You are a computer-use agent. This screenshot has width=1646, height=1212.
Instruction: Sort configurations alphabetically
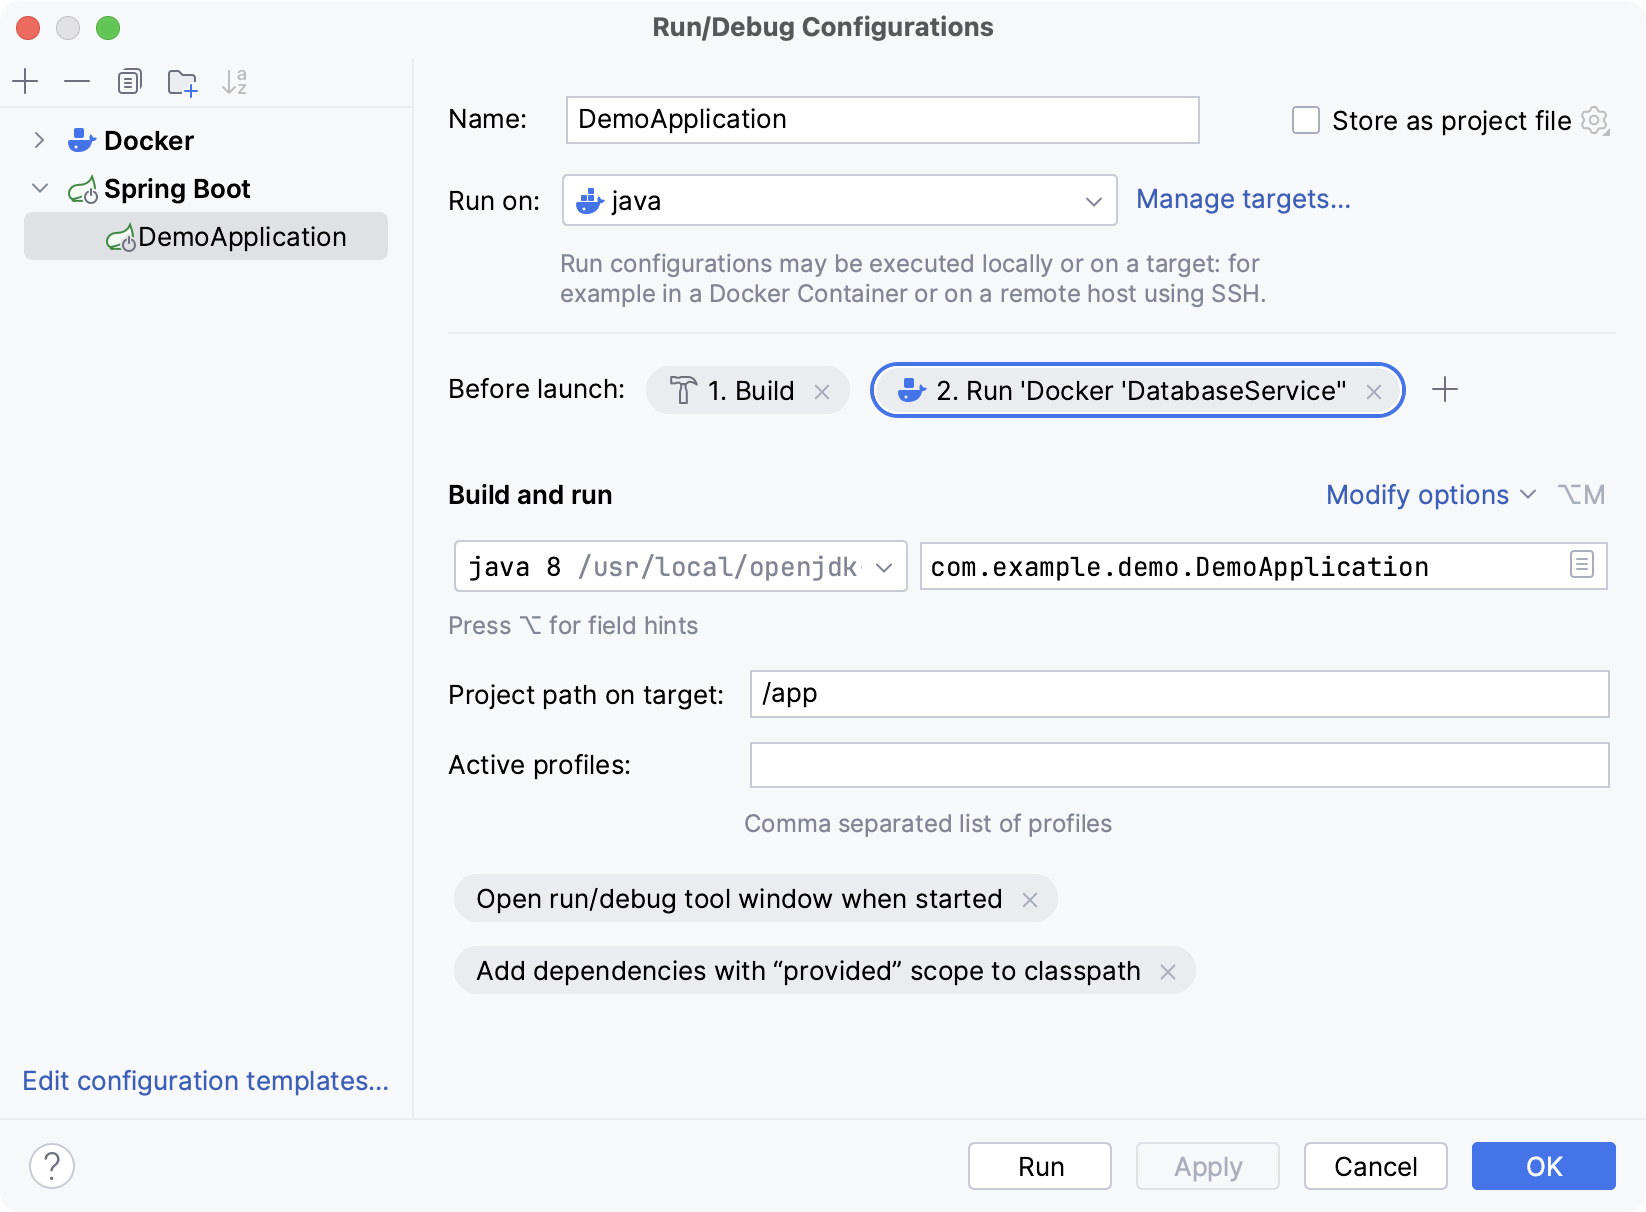click(235, 82)
